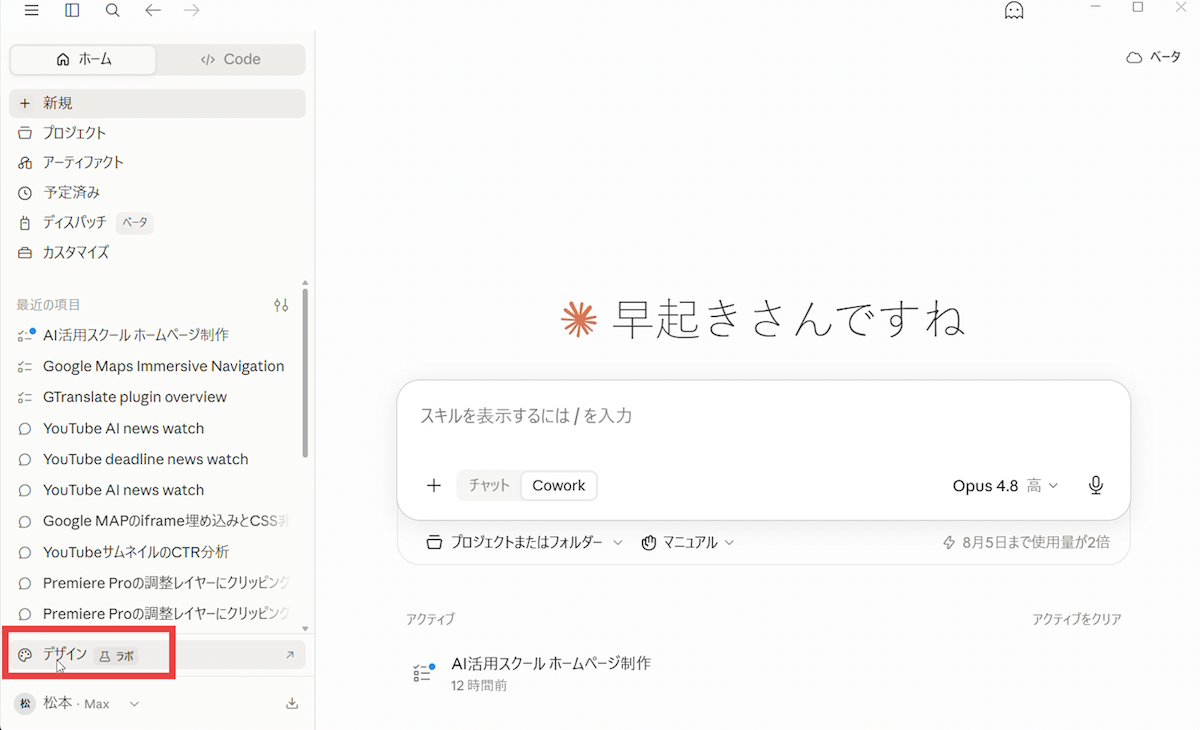
Task: Open the マニュアル mode dropdown
Action: click(x=687, y=542)
